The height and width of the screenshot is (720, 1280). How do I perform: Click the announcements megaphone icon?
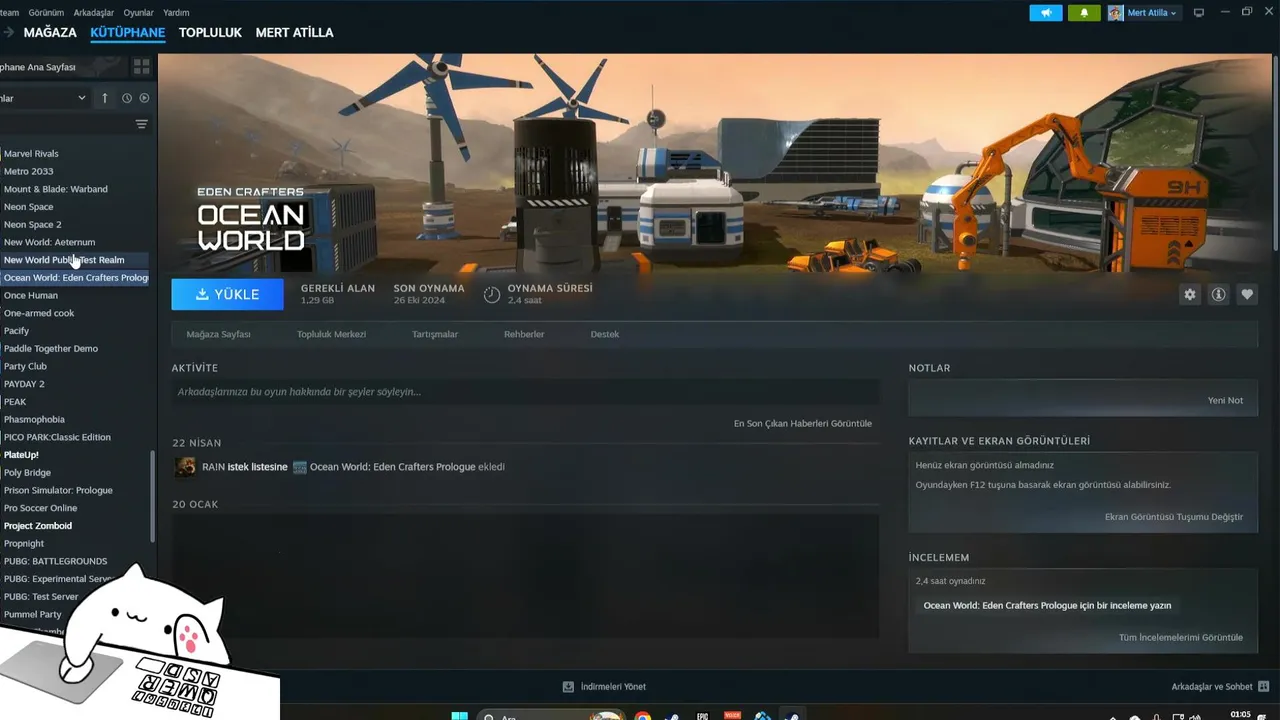coord(1046,13)
